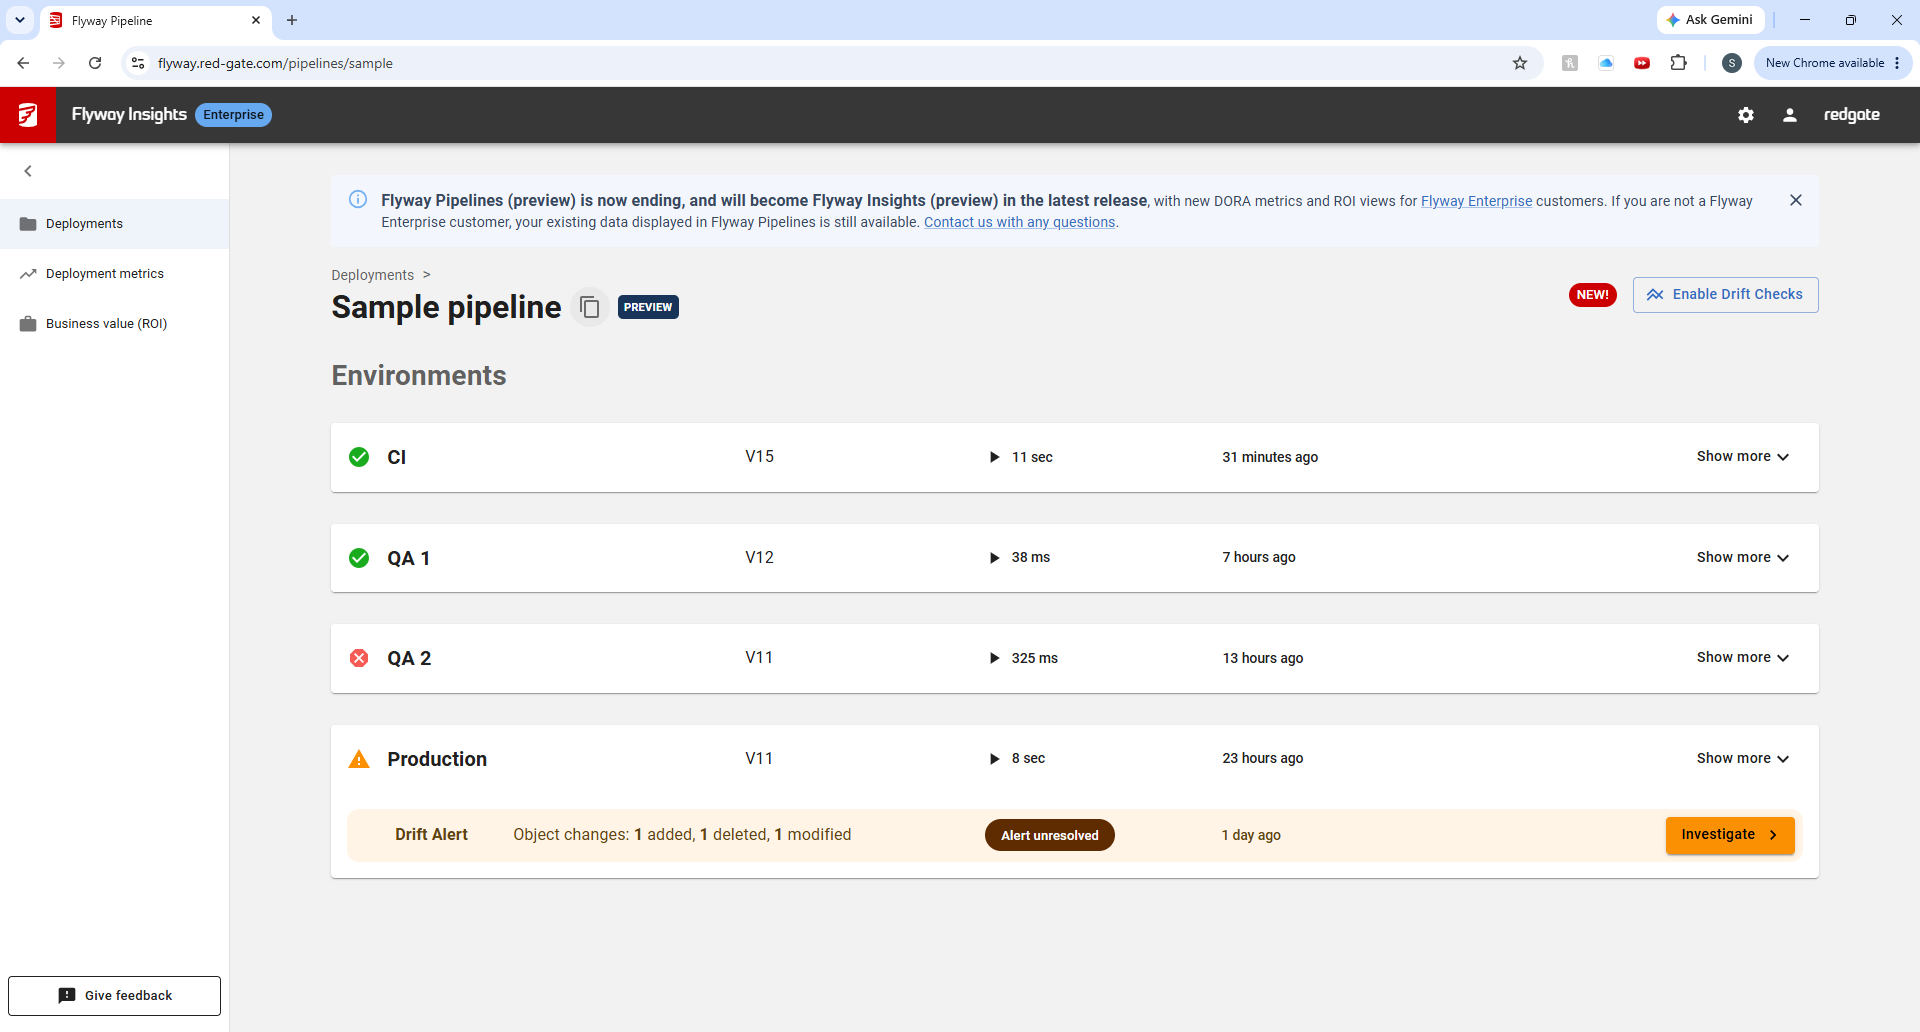This screenshot has width=1920, height=1032.
Task: Collapse the sidebar with the back chevron
Action: click(x=28, y=171)
